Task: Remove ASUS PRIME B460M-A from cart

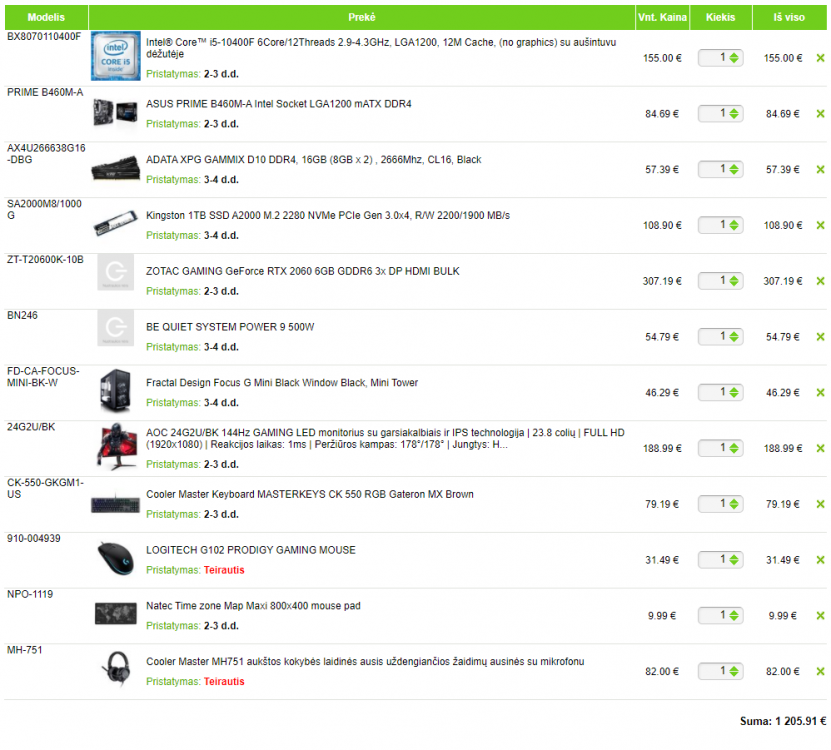Action: (x=820, y=114)
